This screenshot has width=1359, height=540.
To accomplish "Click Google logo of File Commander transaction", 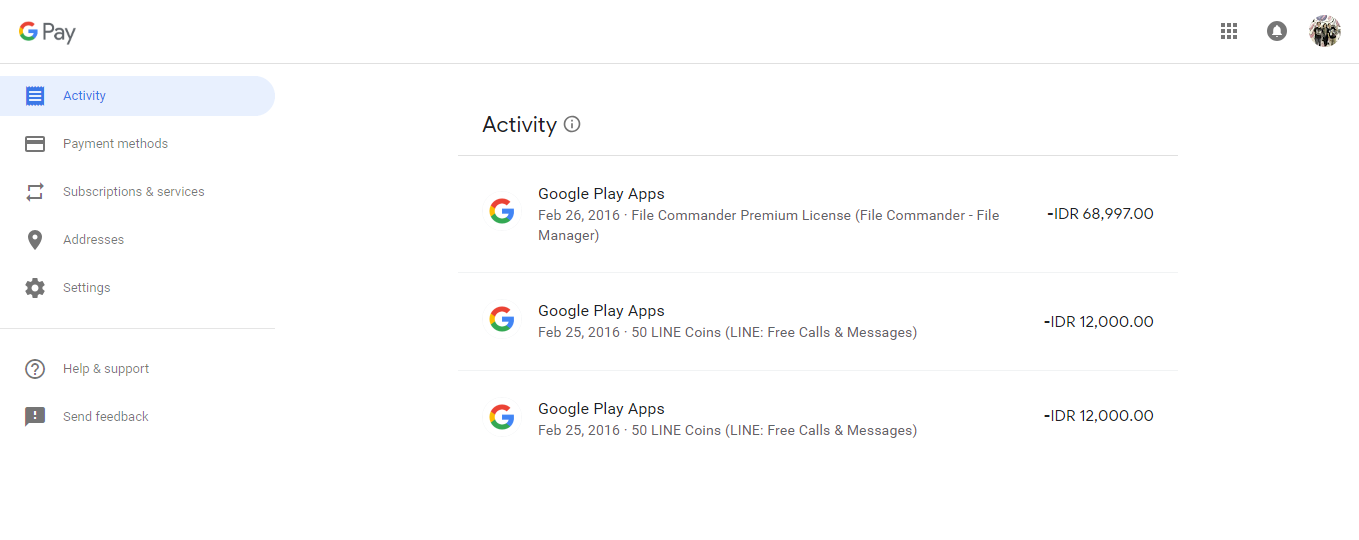I will point(502,212).
